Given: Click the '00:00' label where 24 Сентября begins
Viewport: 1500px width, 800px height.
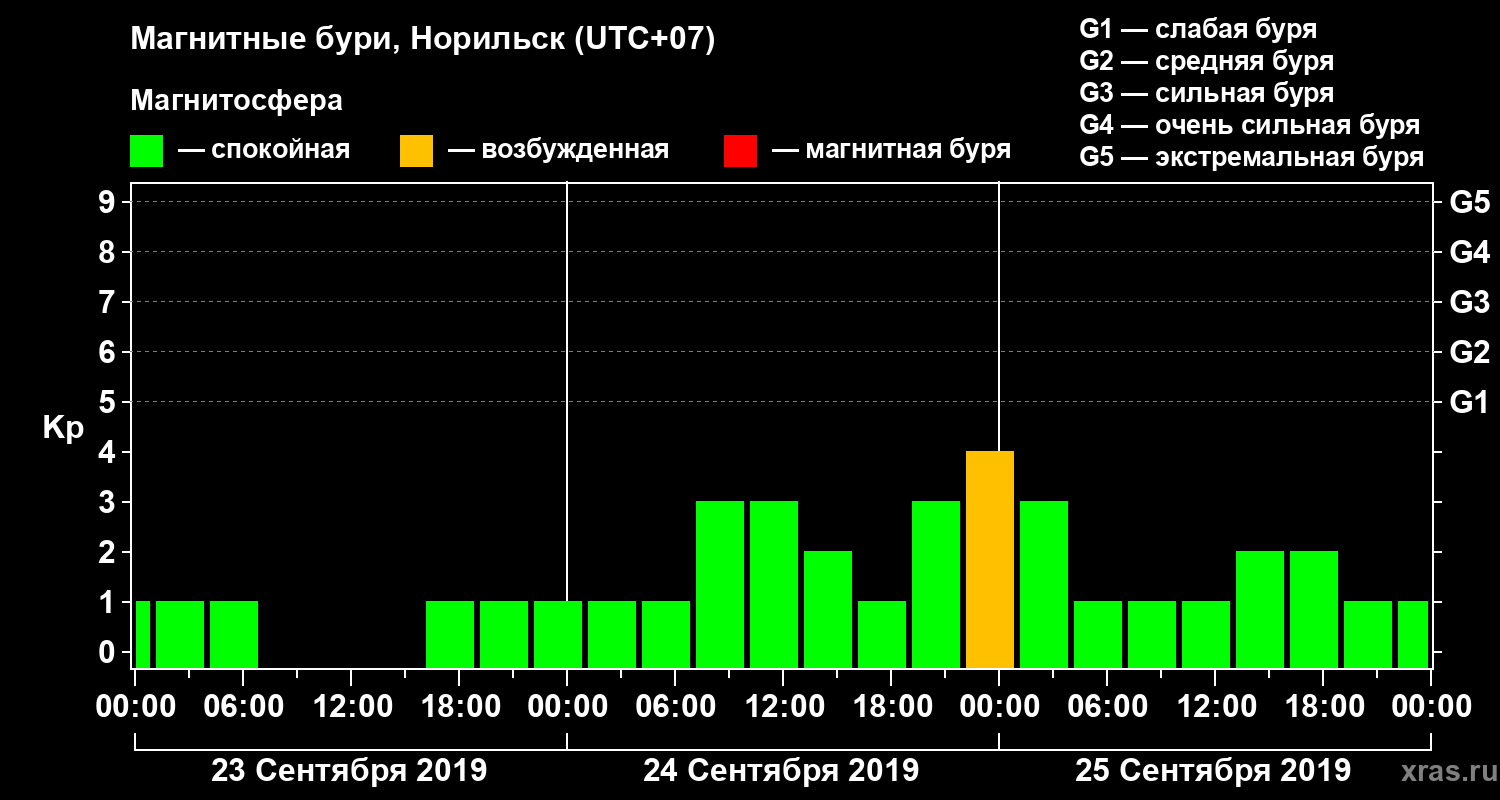Looking at the screenshot, I should (x=566, y=707).
